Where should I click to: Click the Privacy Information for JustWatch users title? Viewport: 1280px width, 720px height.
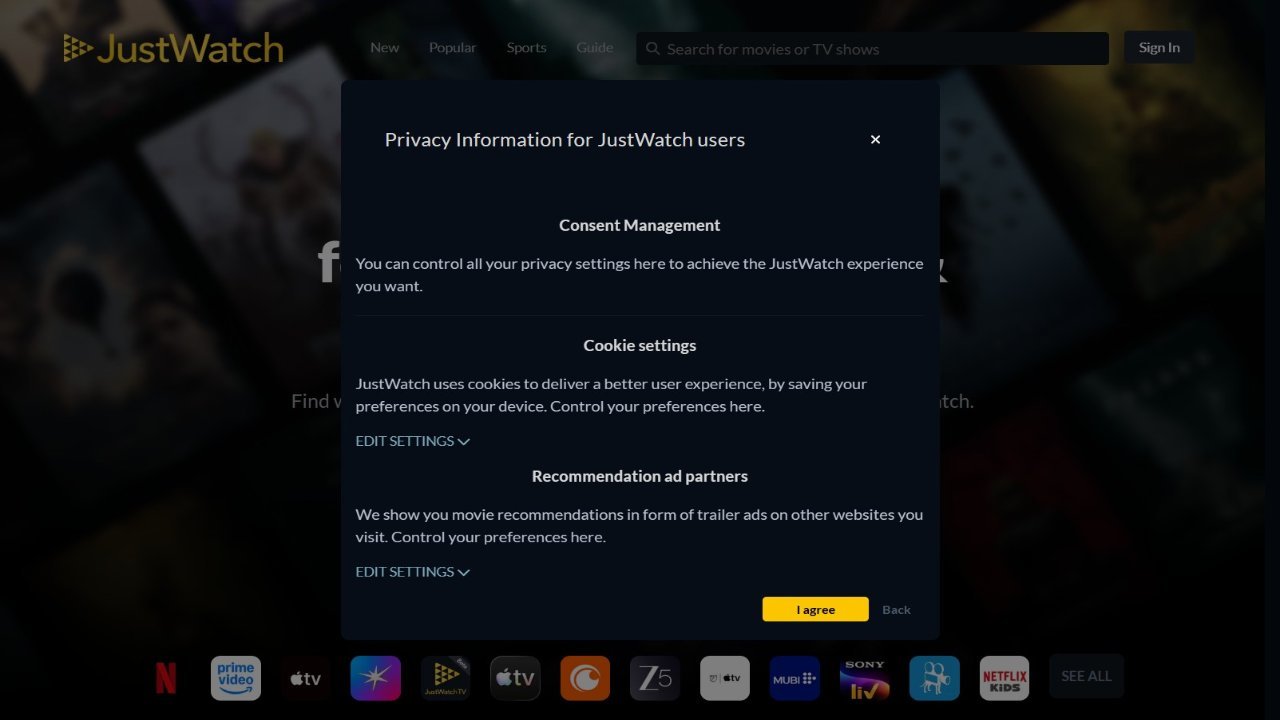(x=565, y=140)
